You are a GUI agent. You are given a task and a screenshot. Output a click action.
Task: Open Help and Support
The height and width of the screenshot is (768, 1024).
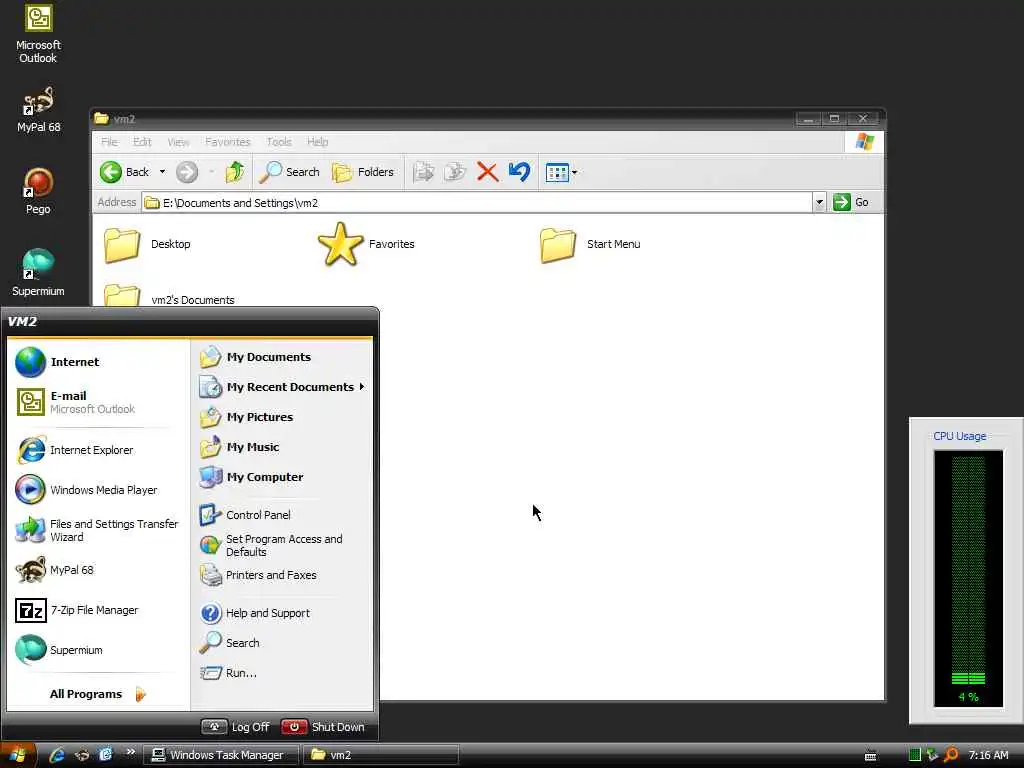[281, 613]
